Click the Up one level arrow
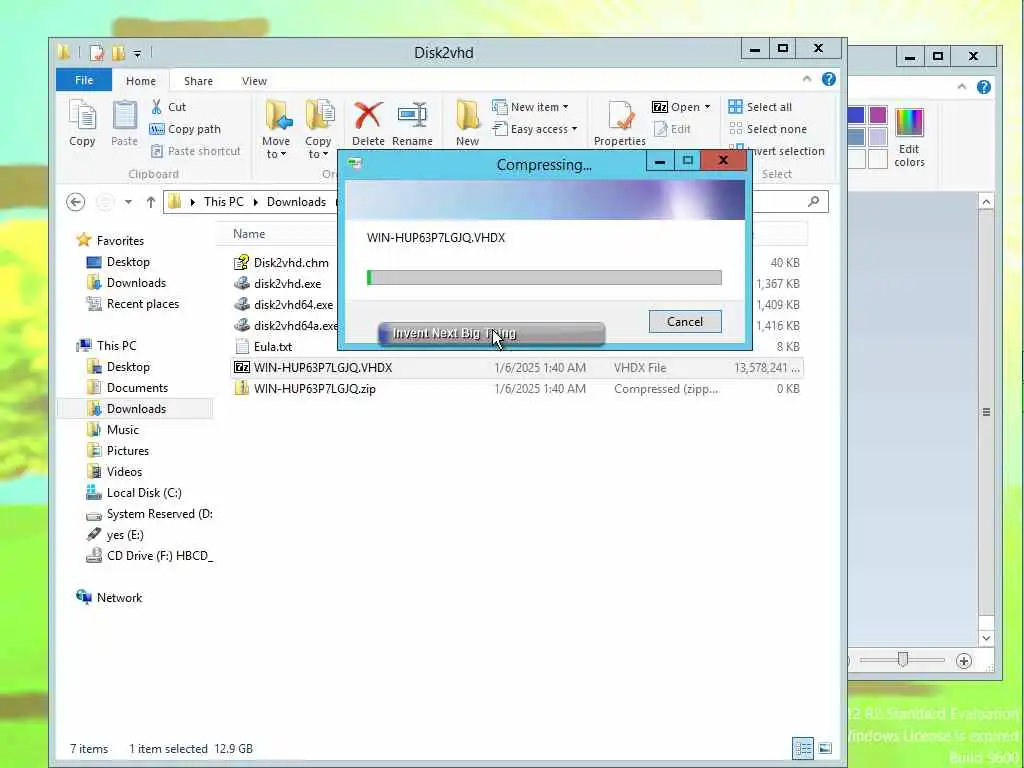 pyautogui.click(x=150, y=202)
